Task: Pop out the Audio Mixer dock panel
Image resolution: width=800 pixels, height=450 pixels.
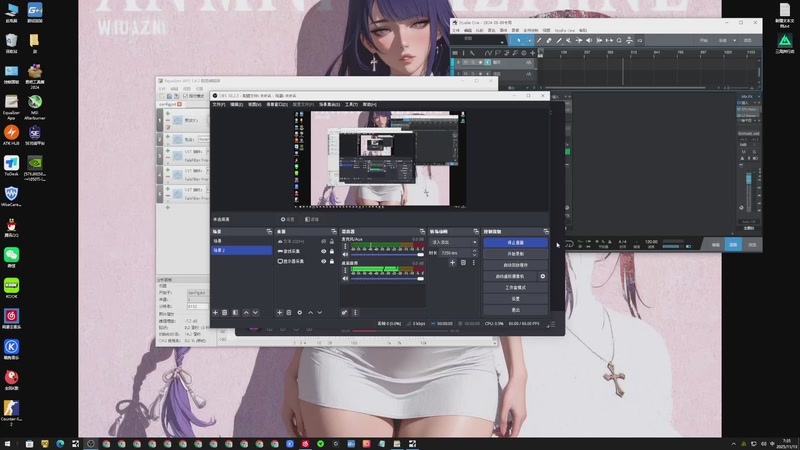Action: click(422, 232)
